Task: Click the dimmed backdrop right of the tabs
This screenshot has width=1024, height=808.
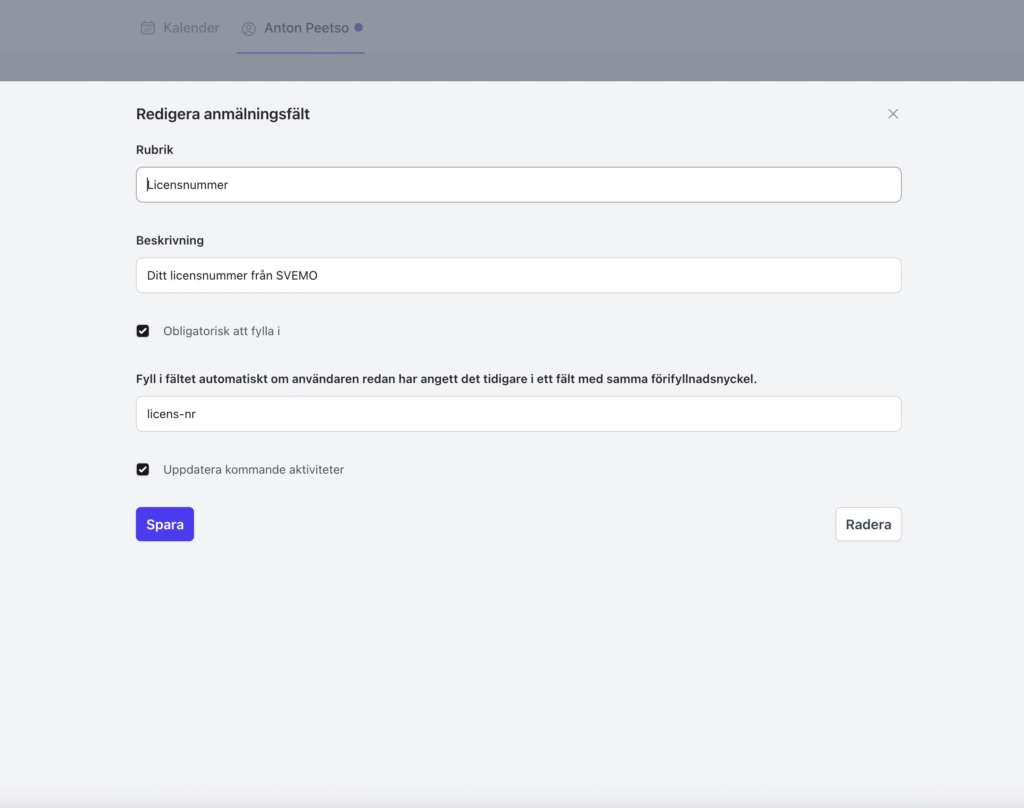Action: (700, 35)
